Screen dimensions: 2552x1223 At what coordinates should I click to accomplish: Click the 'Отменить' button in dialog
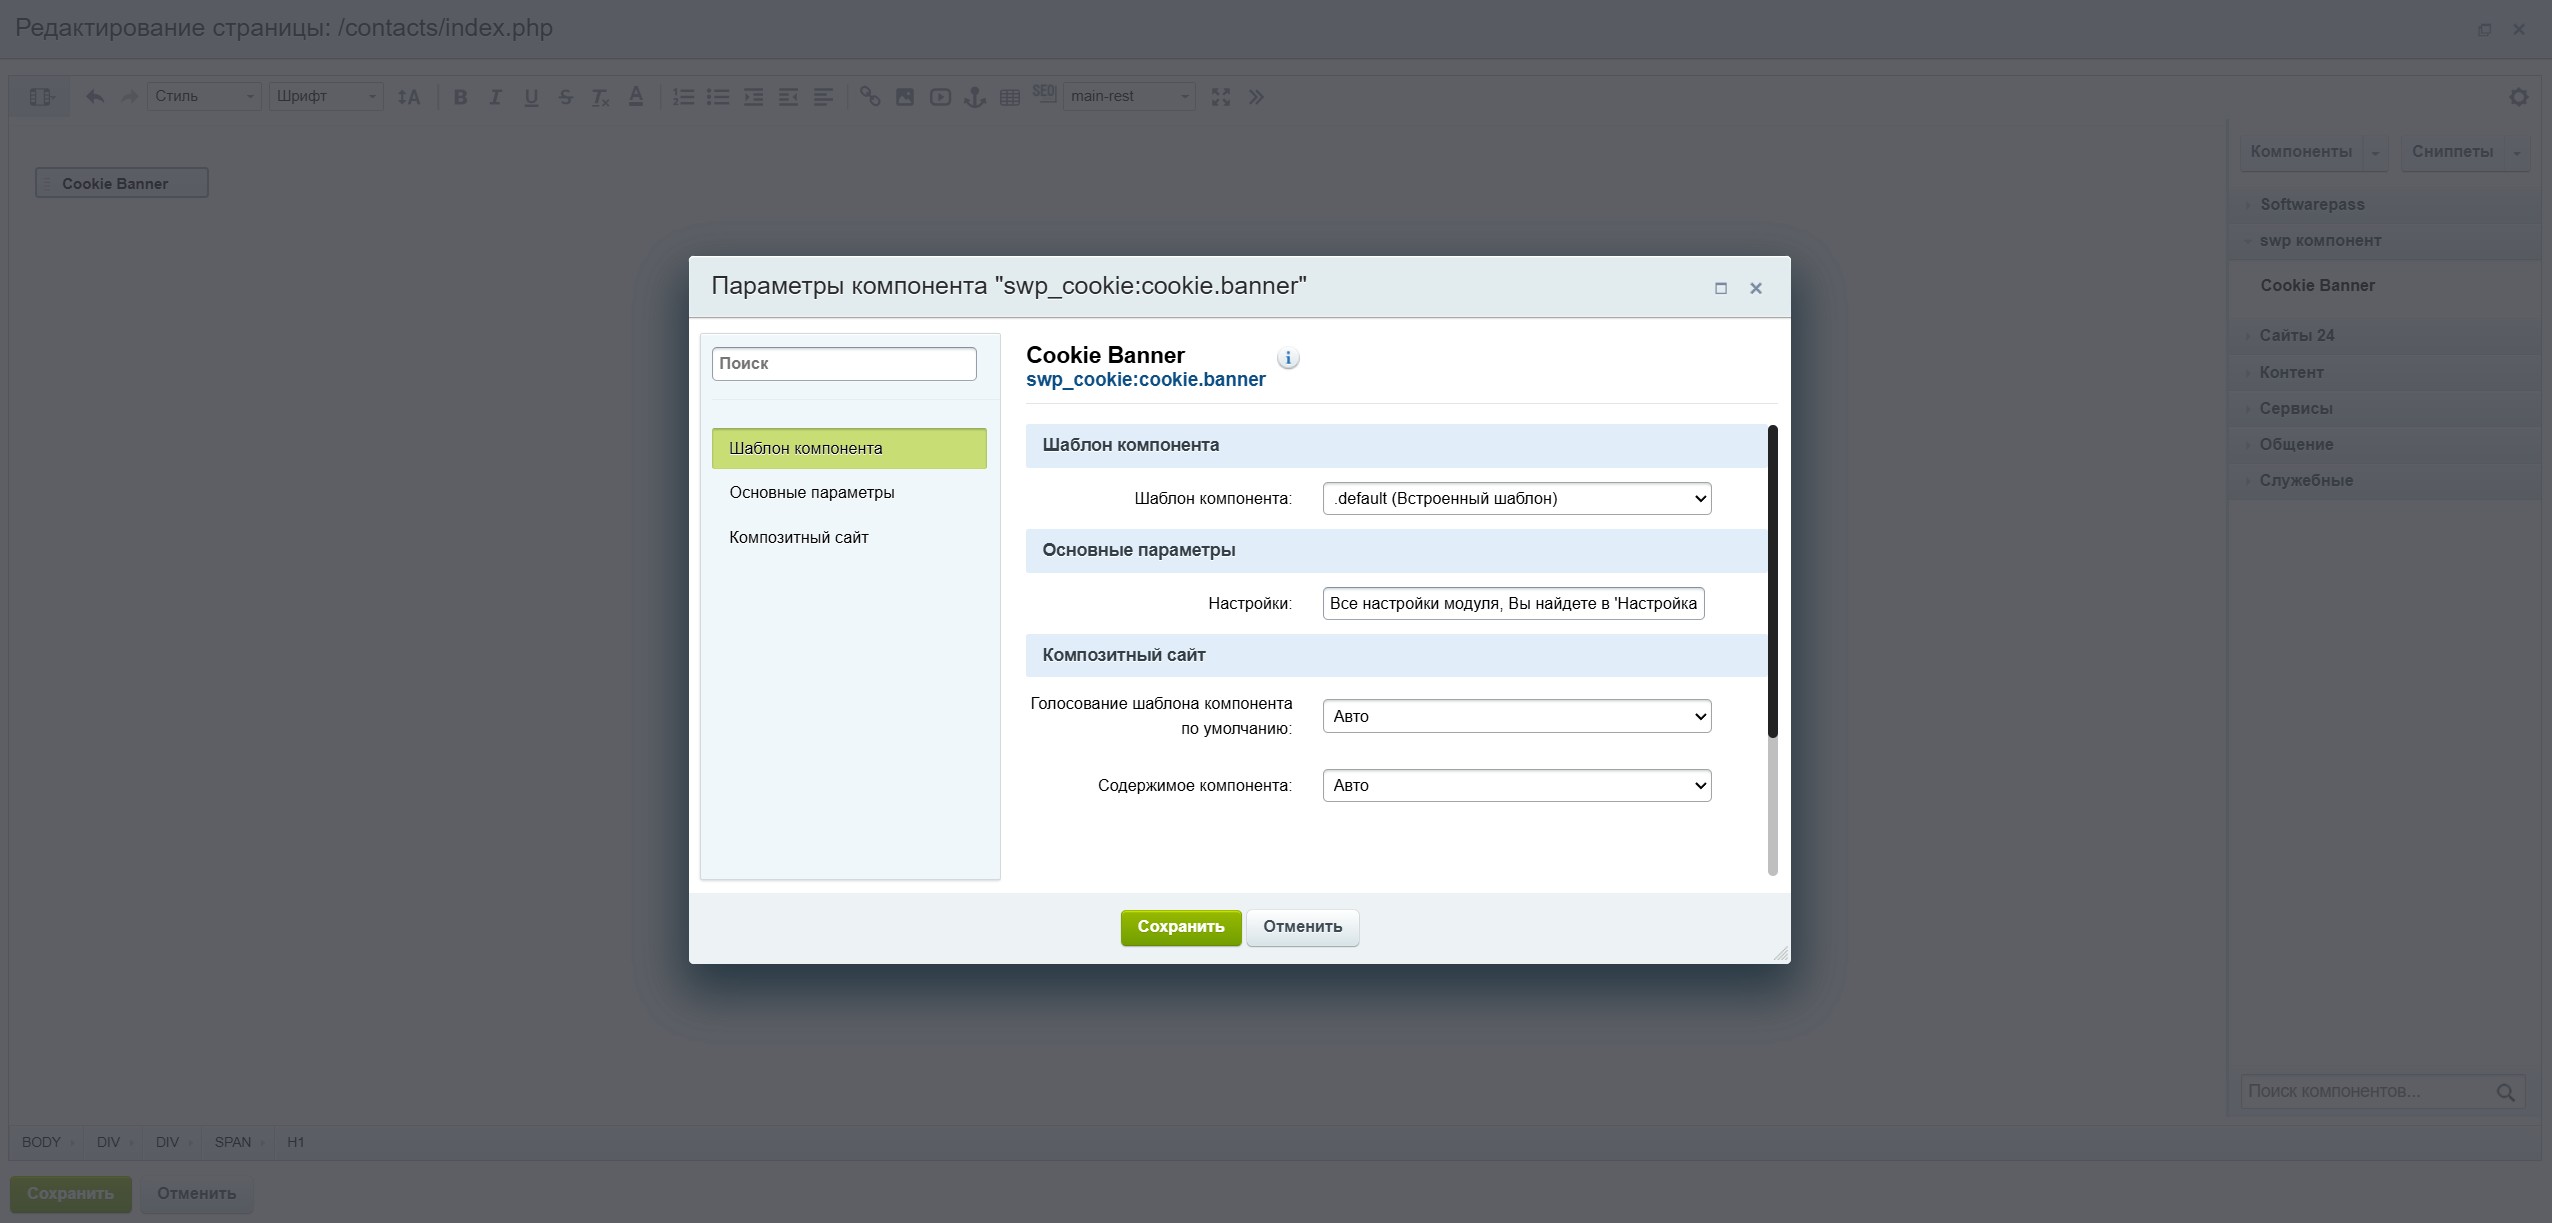coord(1302,927)
